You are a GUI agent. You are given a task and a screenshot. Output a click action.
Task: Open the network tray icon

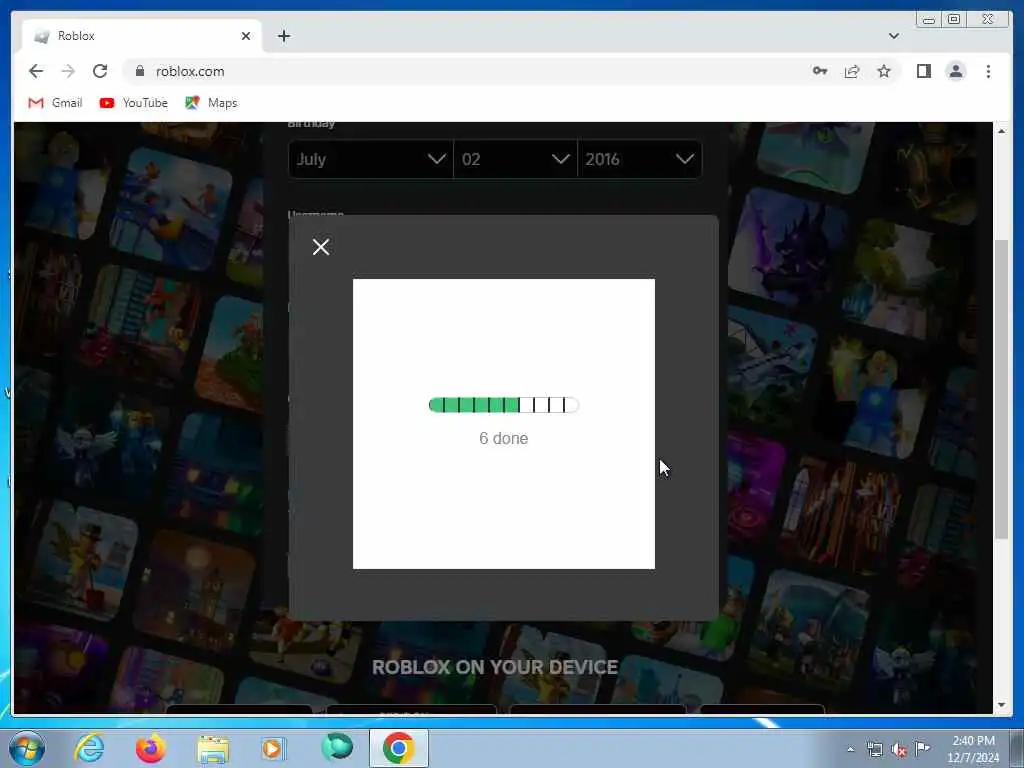point(874,749)
